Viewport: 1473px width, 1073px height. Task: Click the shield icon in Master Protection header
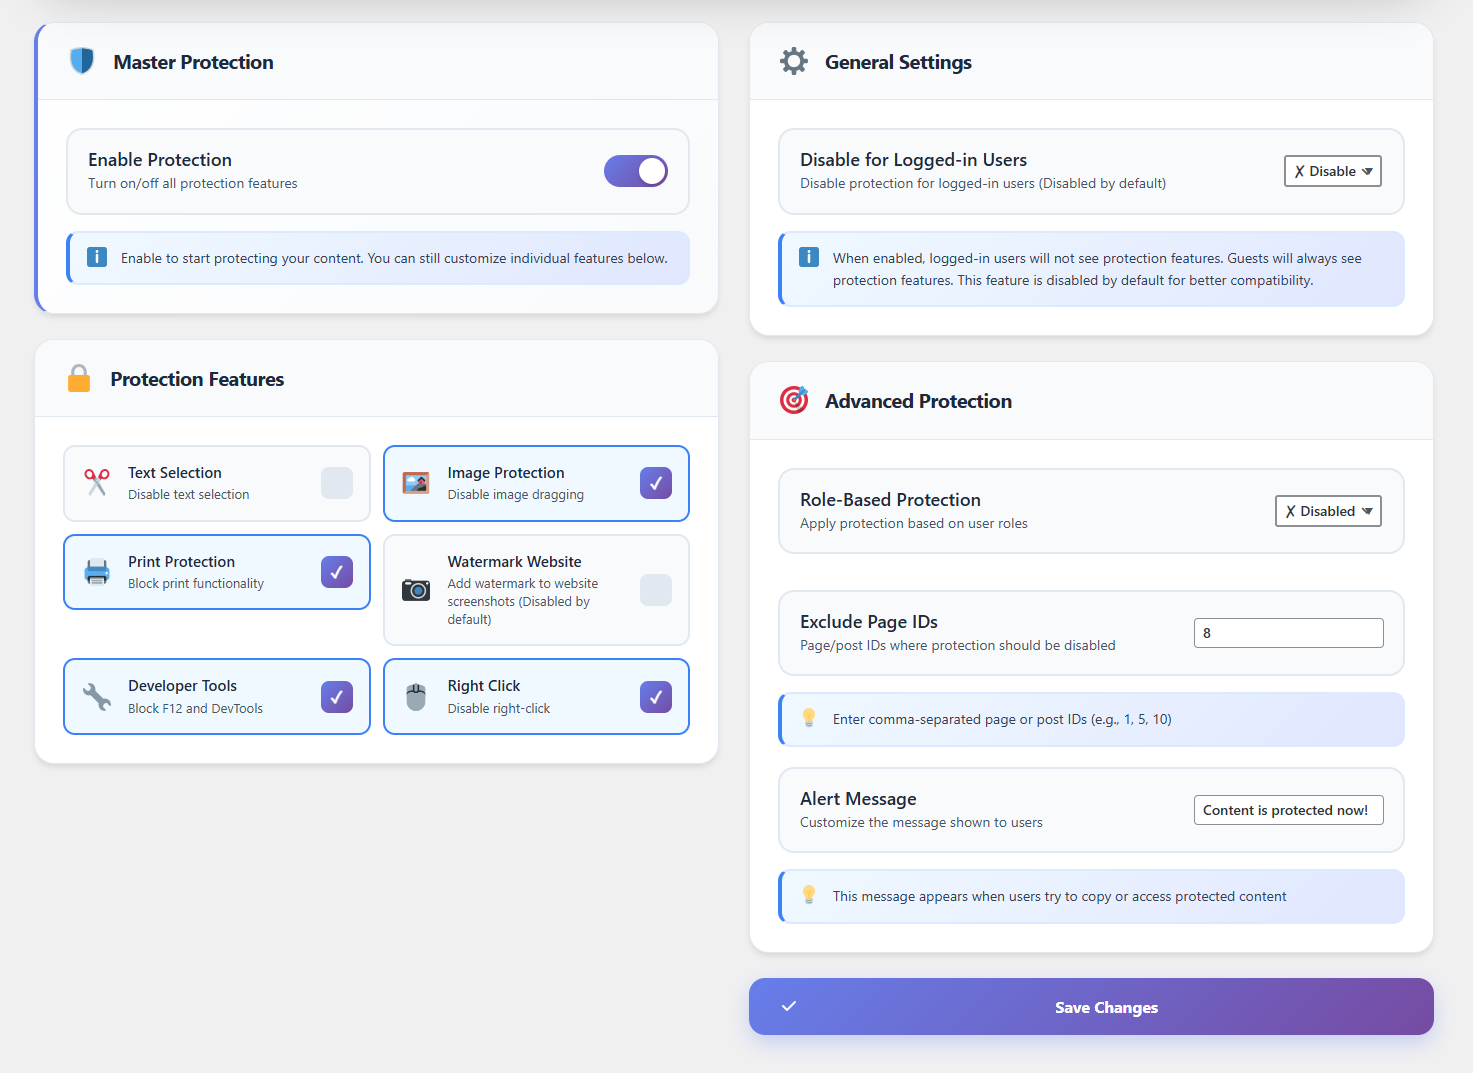click(81, 61)
